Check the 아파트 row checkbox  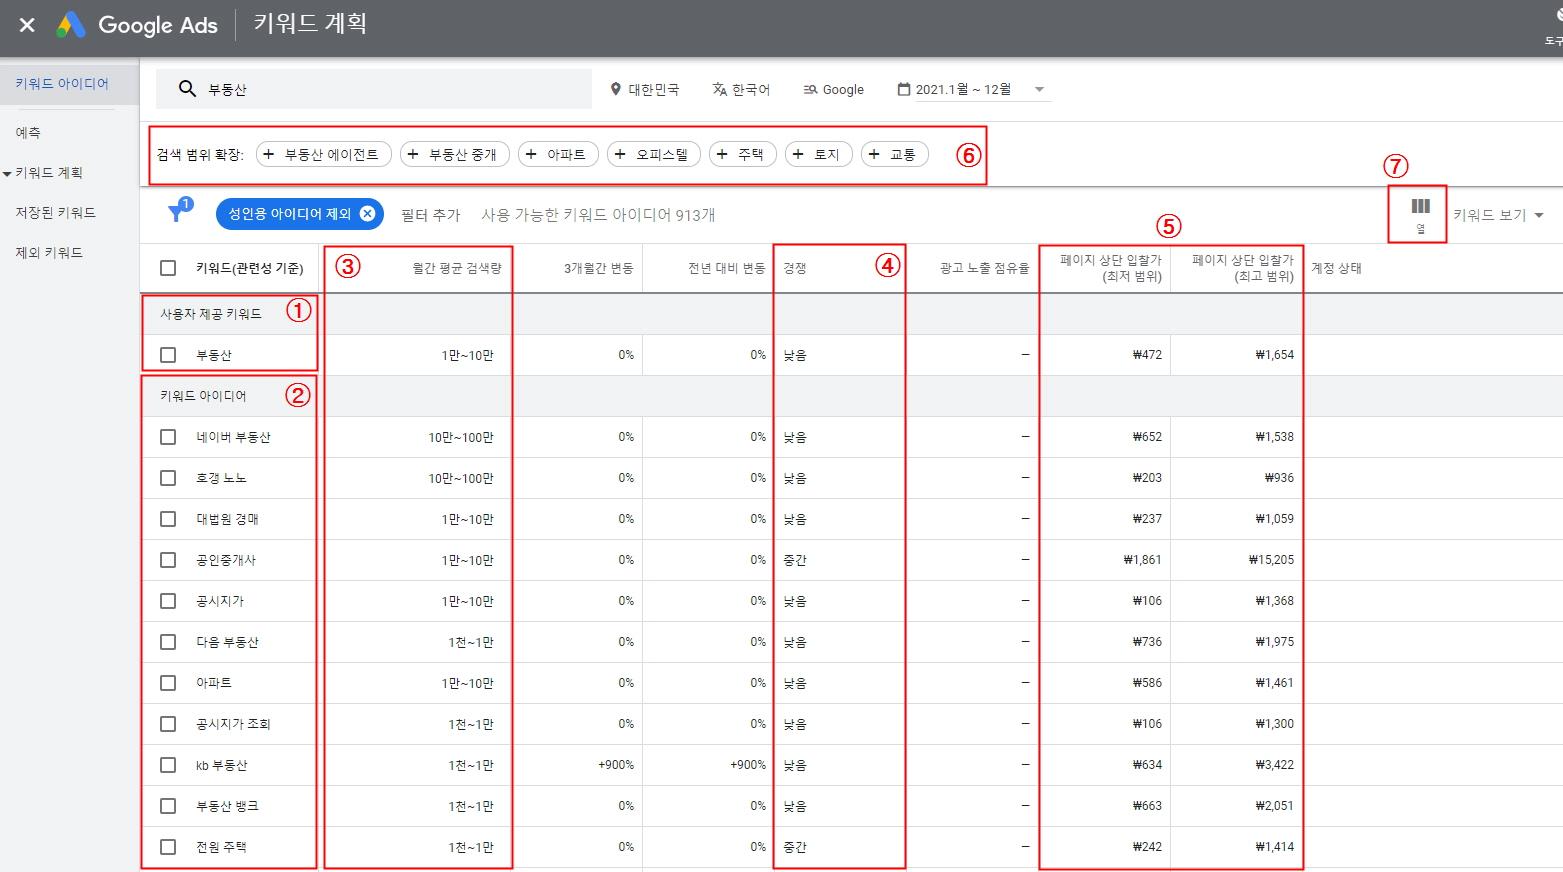(168, 683)
